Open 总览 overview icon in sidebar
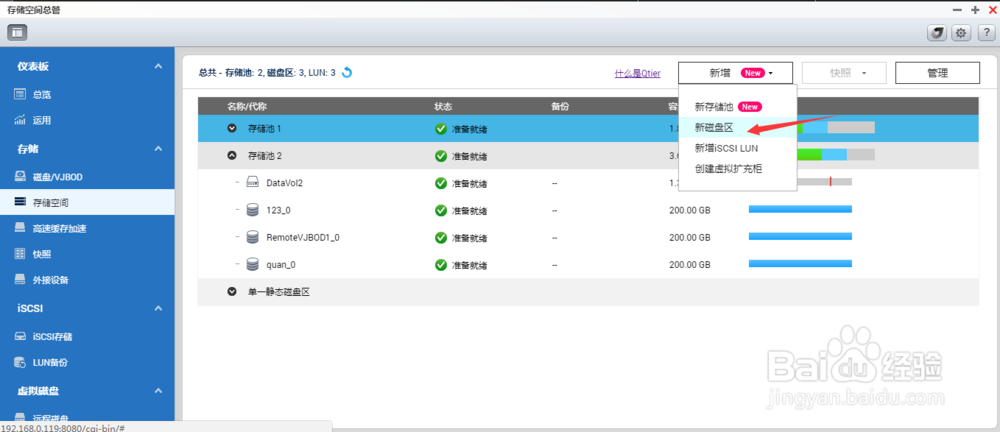1000x432 pixels. pyautogui.click(x=20, y=94)
